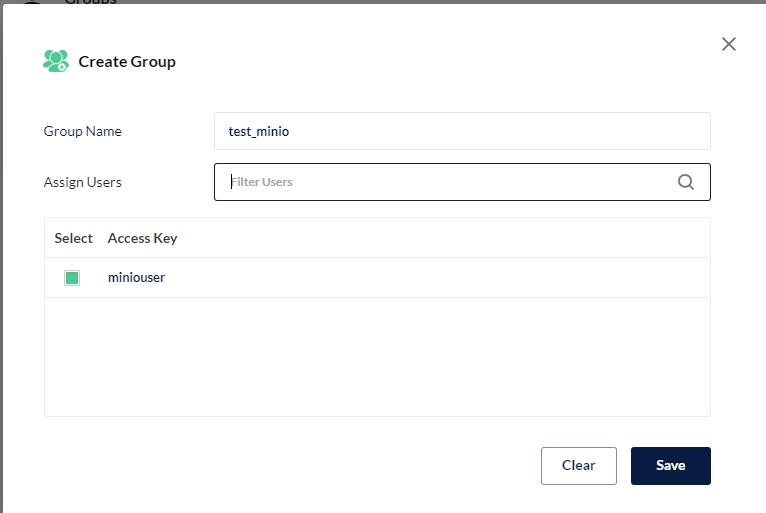Click the magnifier search icon

[686, 182]
